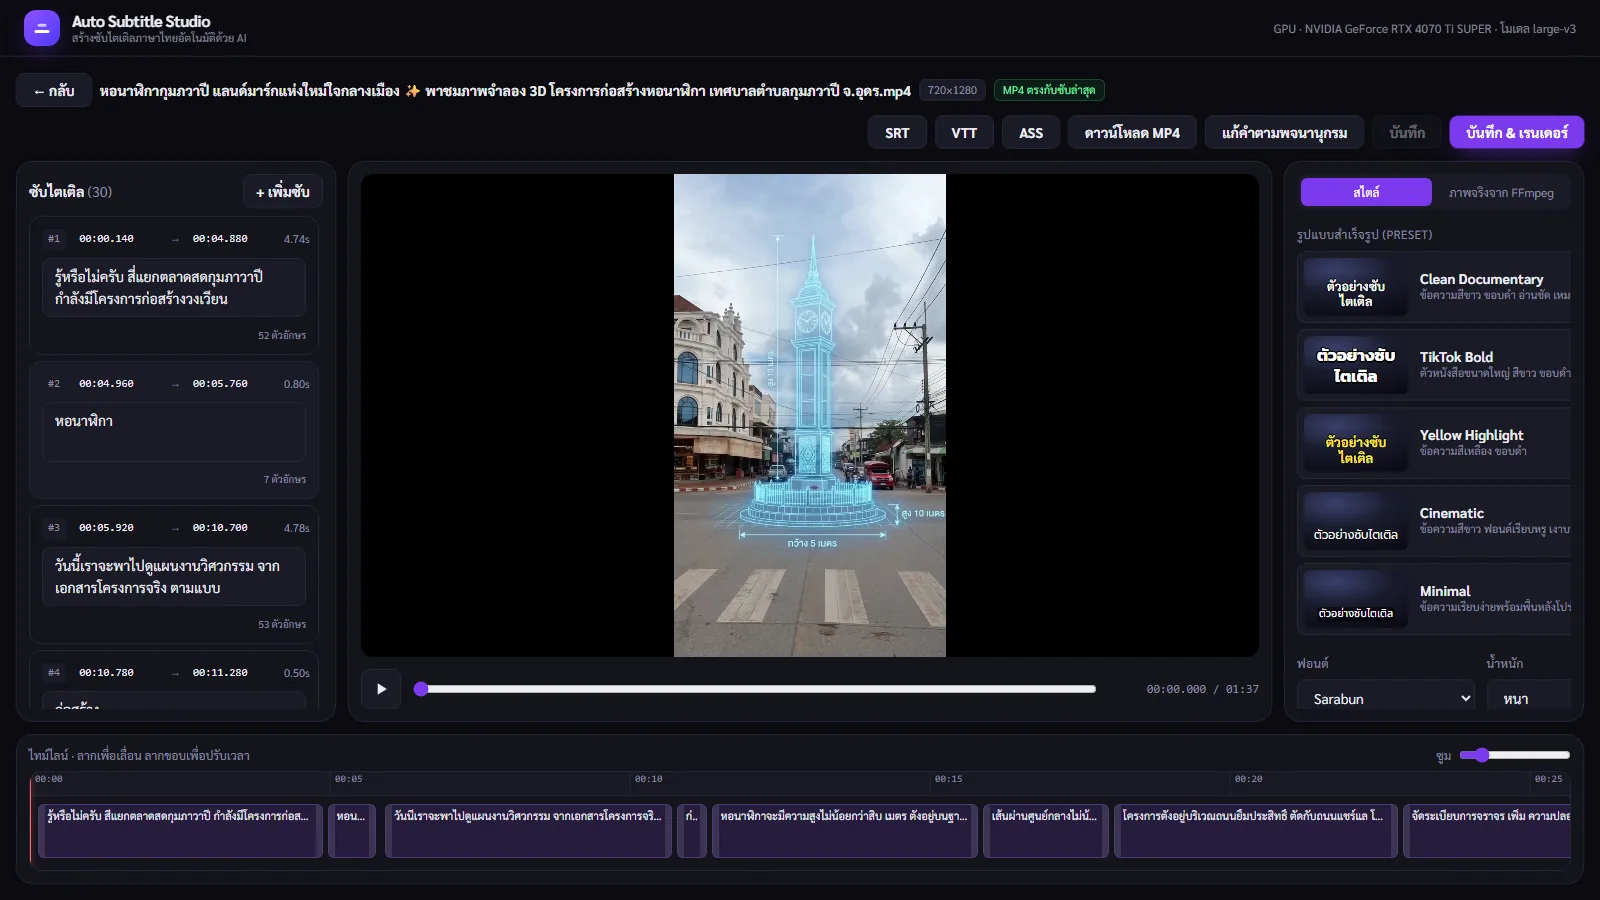Image resolution: width=1600 pixels, height=900 pixels.
Task: Open the font weight หนา dropdown
Action: coord(1529,698)
